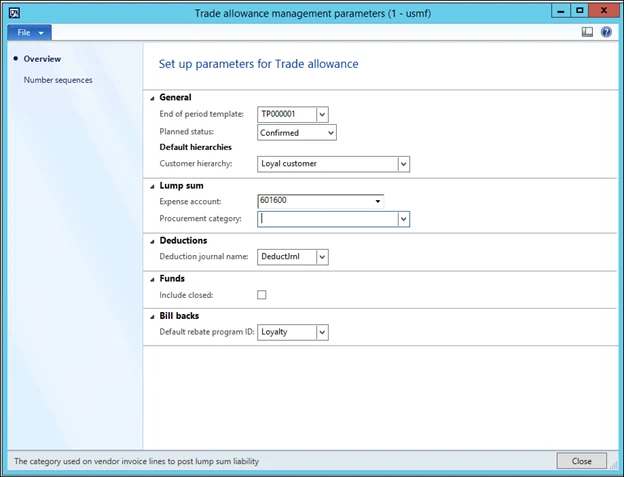Click the Include closed label
The image size is (628, 477).
coord(186,295)
